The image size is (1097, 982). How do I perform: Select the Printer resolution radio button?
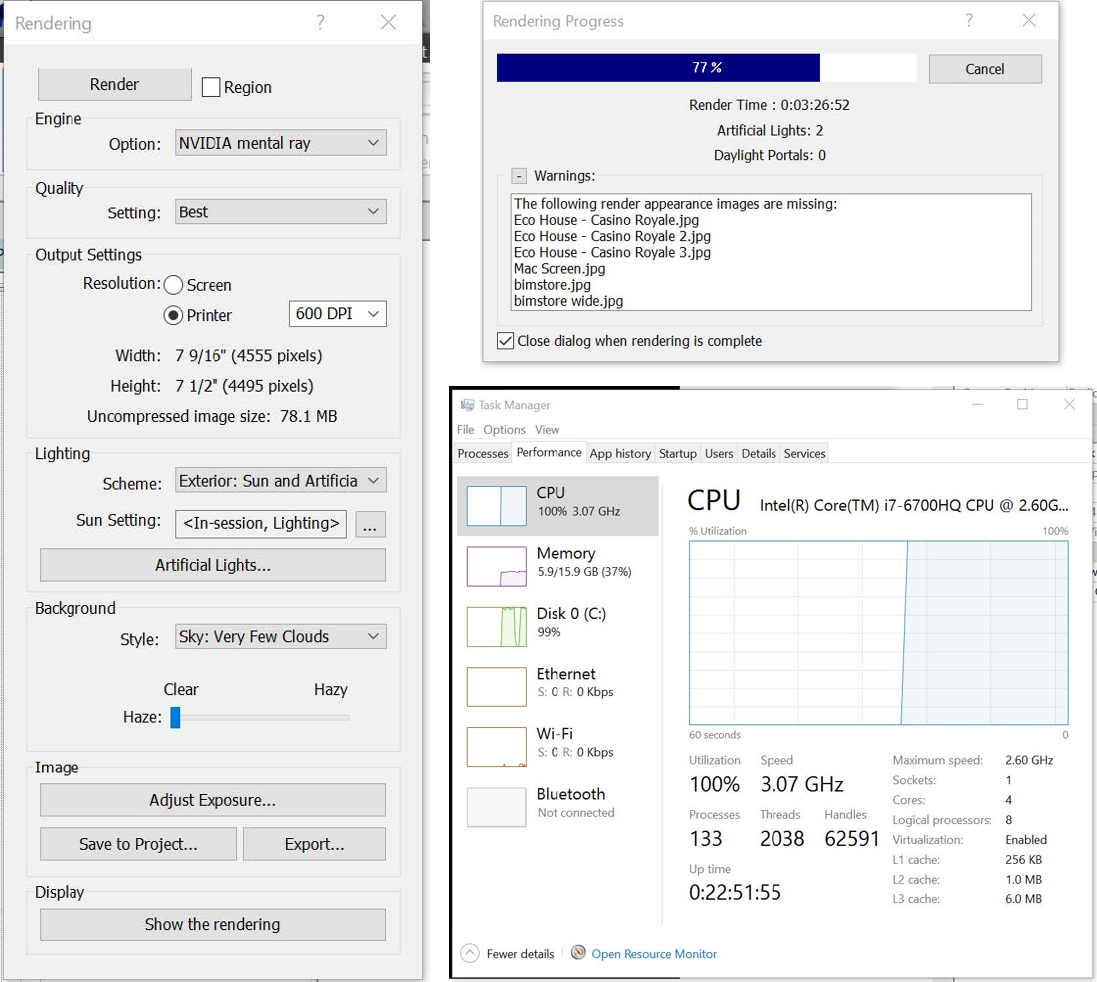[x=174, y=315]
